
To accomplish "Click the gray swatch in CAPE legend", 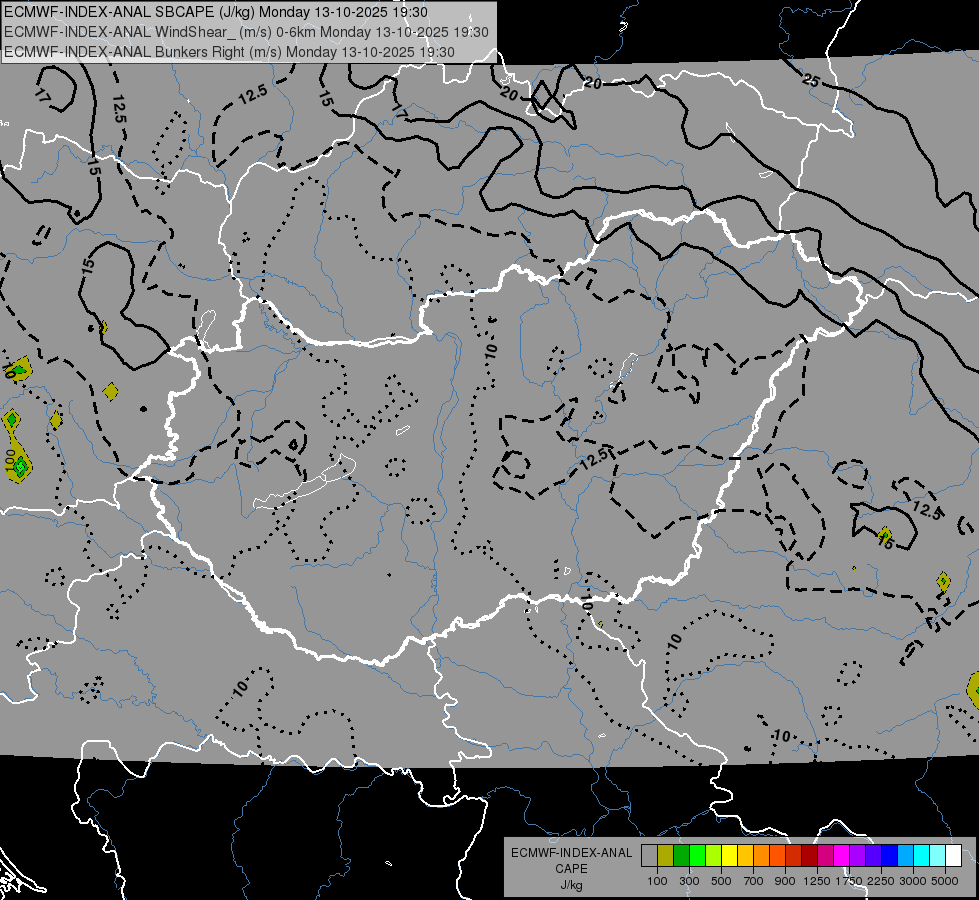I will coord(649,856).
